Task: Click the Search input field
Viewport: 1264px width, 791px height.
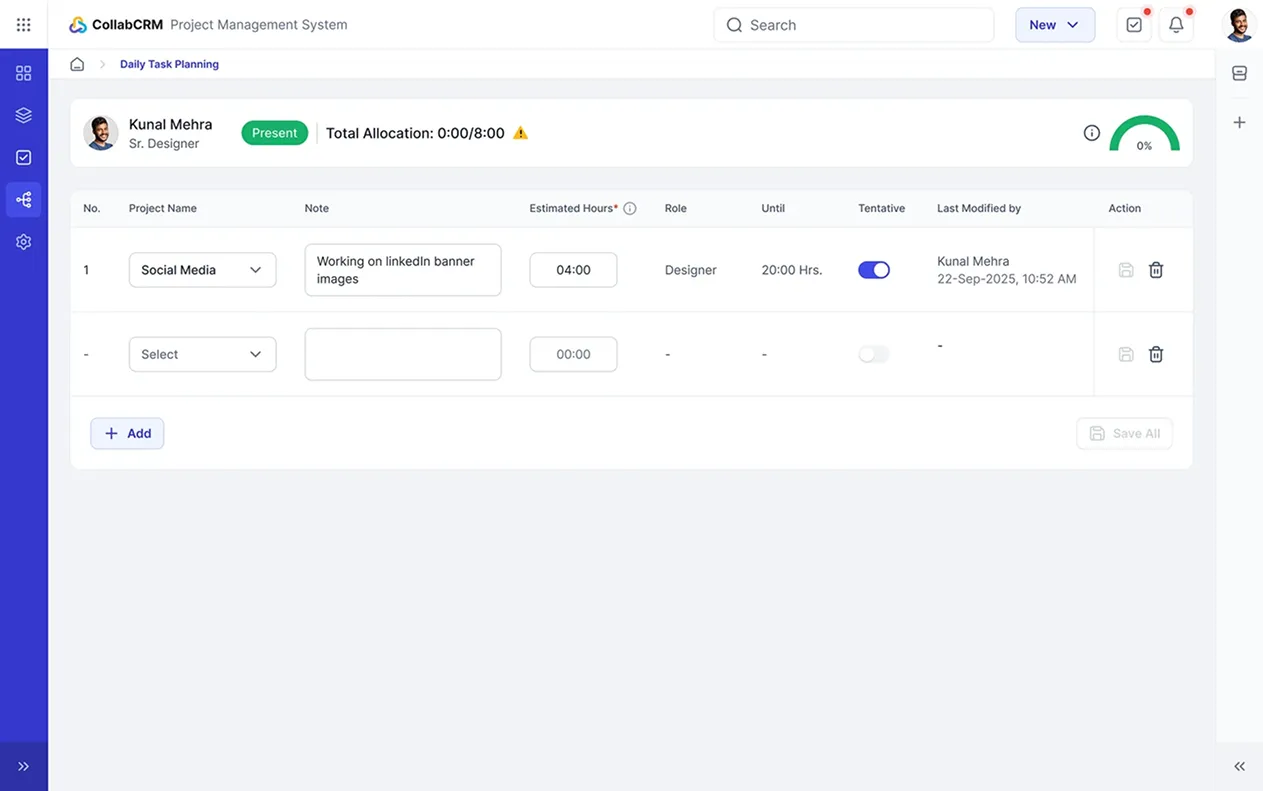Action: pos(853,25)
